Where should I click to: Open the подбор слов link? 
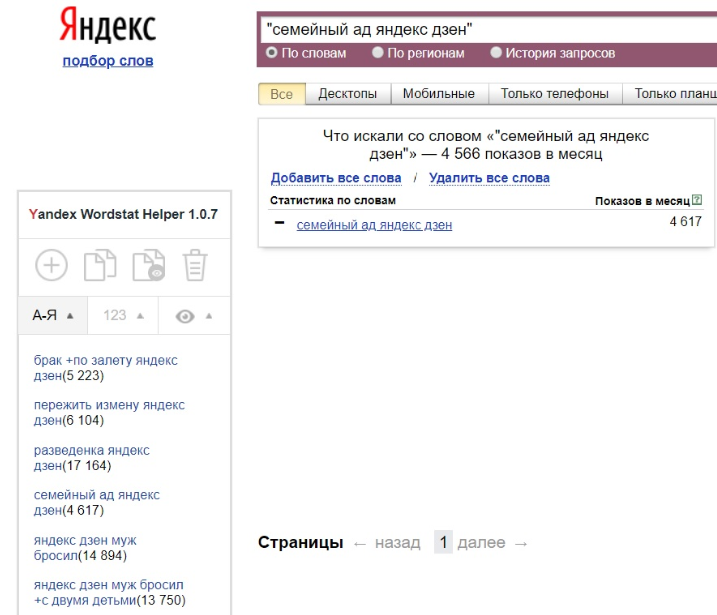click(108, 61)
